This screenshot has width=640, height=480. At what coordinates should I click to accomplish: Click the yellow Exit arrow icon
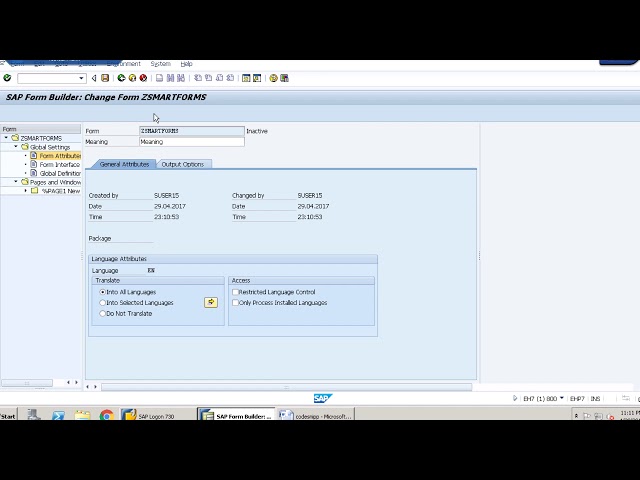click(132, 78)
